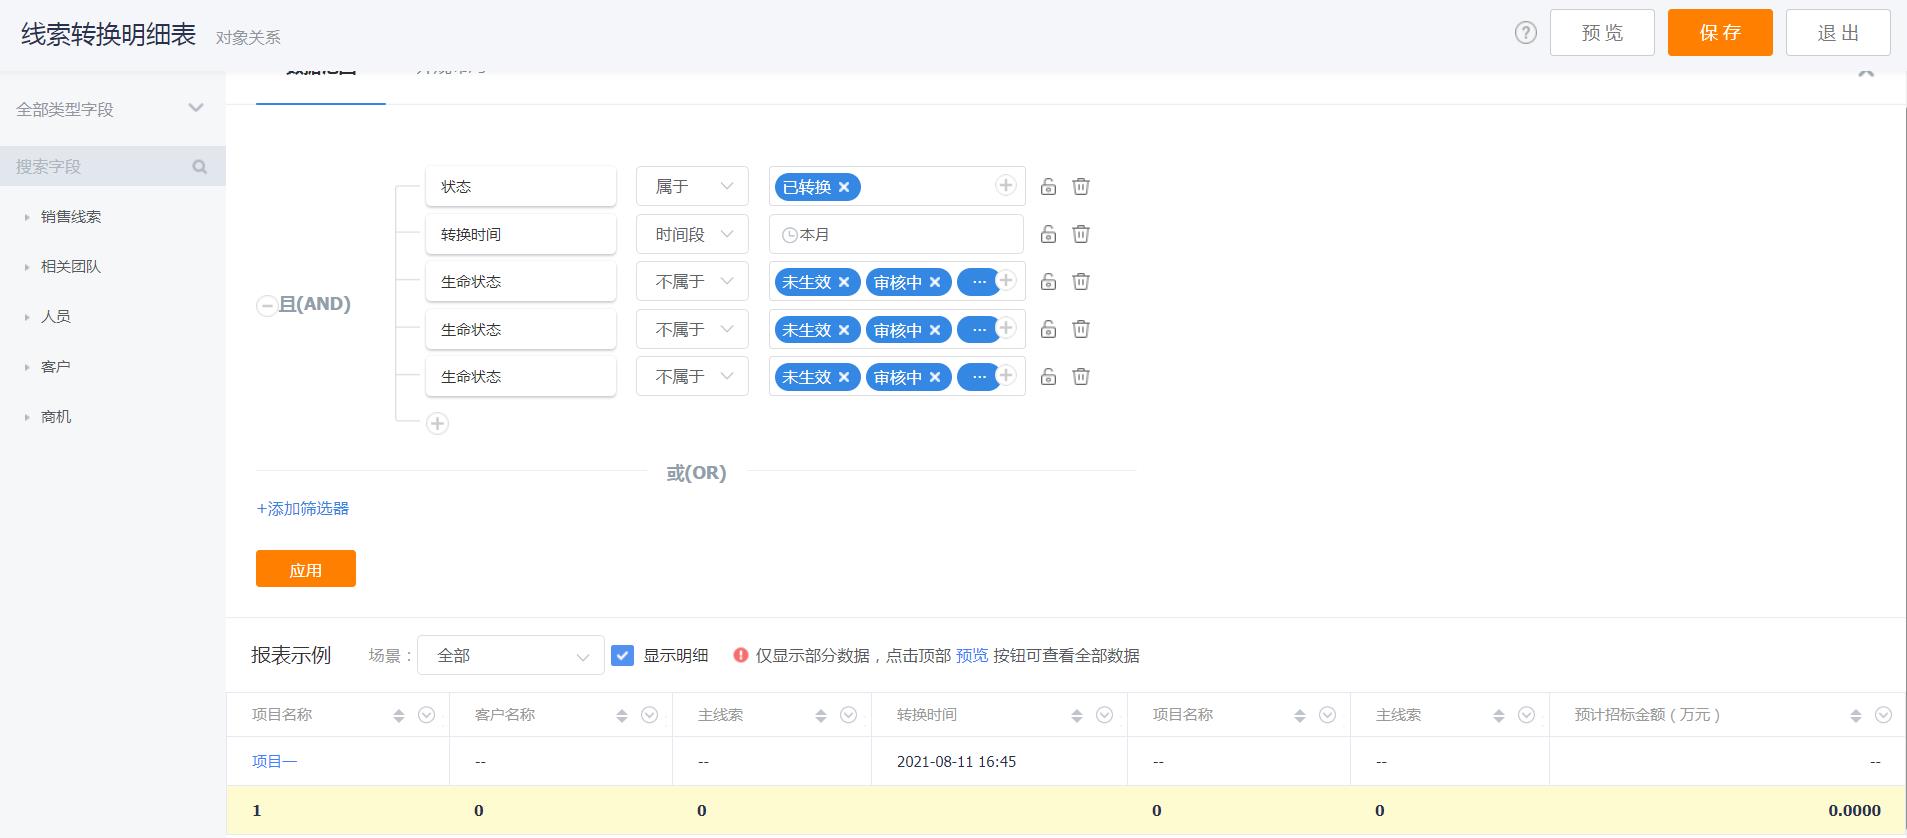Expand the 销售线索 tree item
The height and width of the screenshot is (838, 1907).
click(27, 217)
